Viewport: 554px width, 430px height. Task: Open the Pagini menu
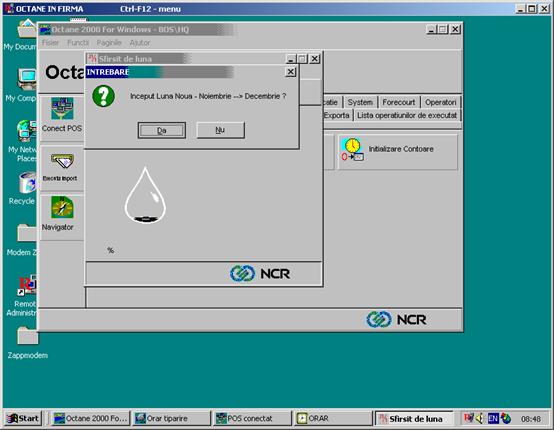coord(109,43)
